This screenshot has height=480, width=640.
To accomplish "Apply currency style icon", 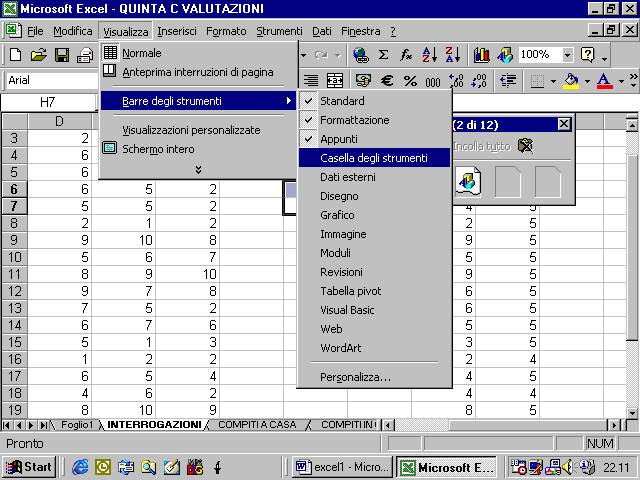I will click(363, 80).
